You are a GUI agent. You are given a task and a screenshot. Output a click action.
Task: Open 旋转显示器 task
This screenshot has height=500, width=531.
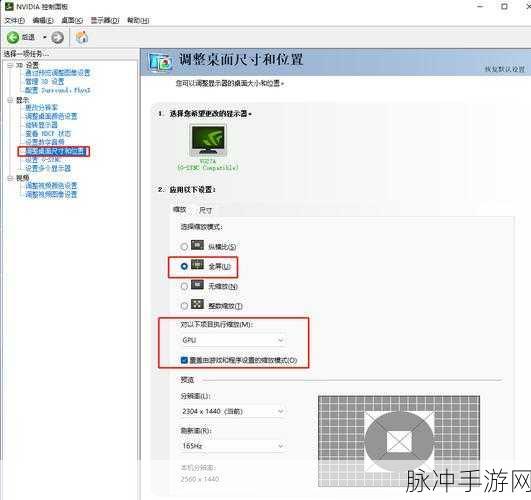point(41,125)
